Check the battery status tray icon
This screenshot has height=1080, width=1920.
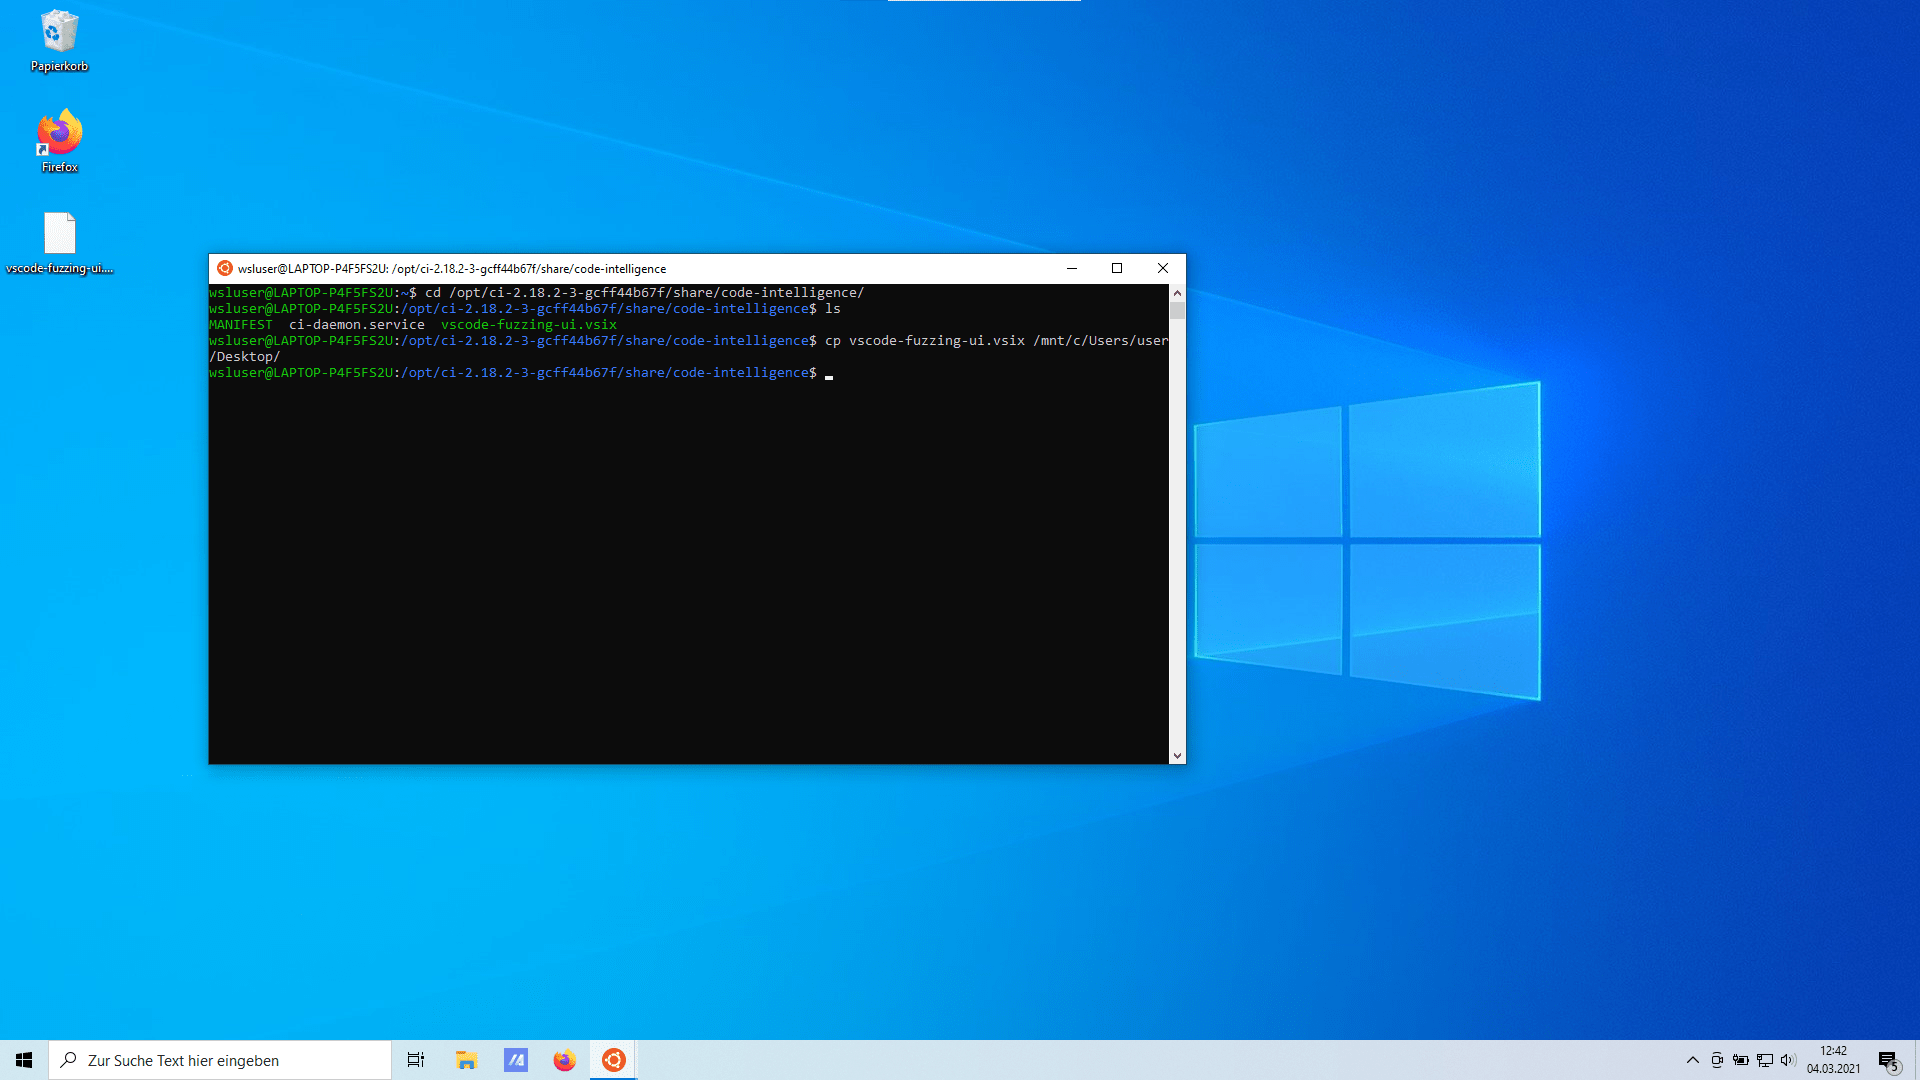coord(1741,1060)
